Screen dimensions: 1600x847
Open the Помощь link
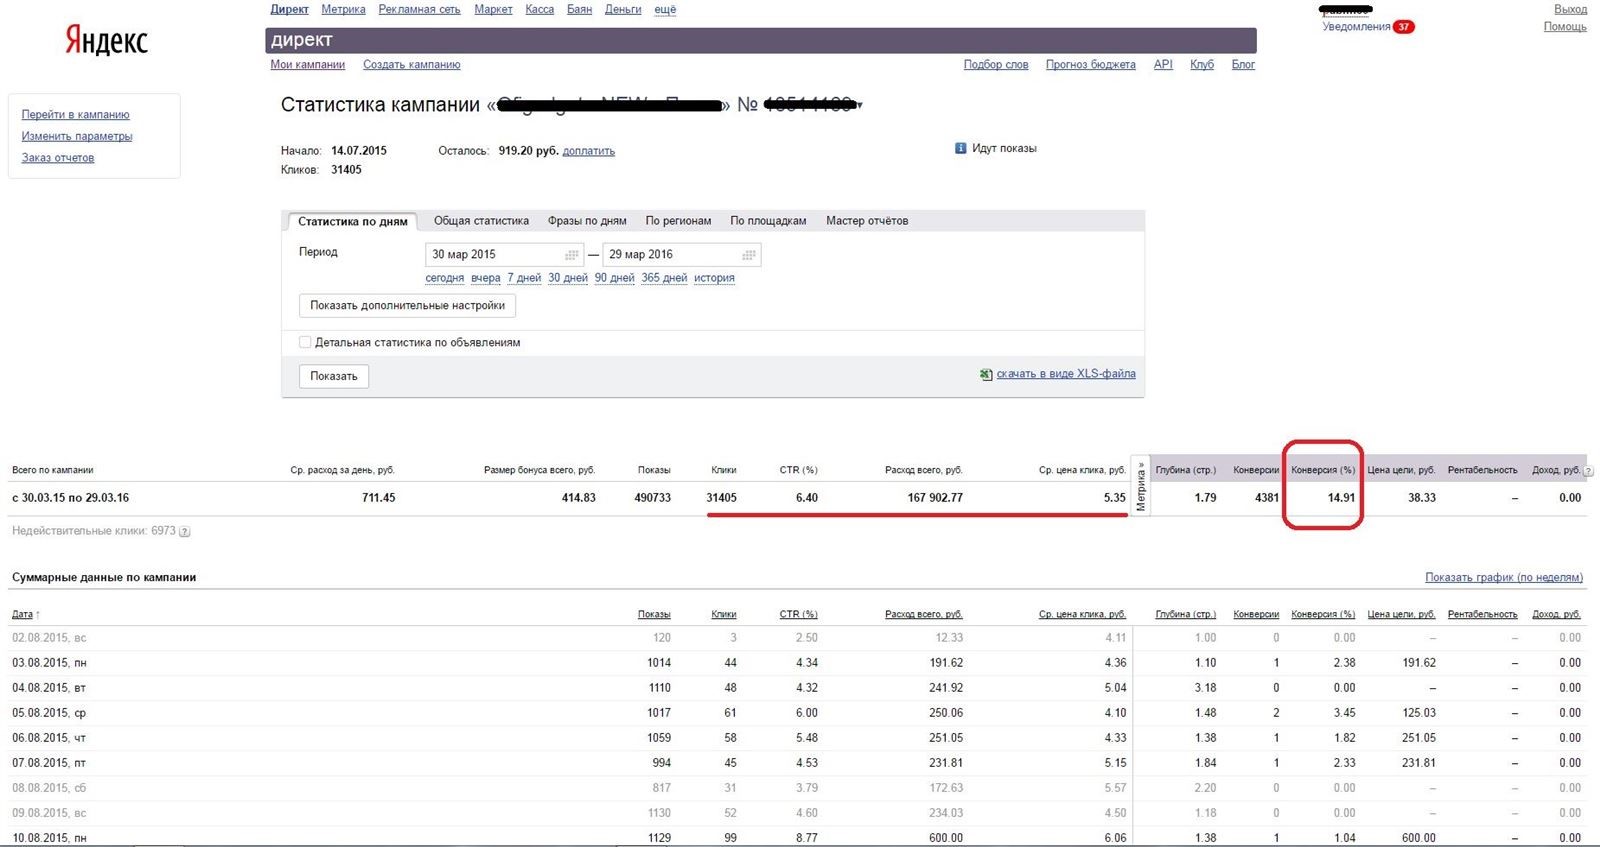[x=1565, y=27]
